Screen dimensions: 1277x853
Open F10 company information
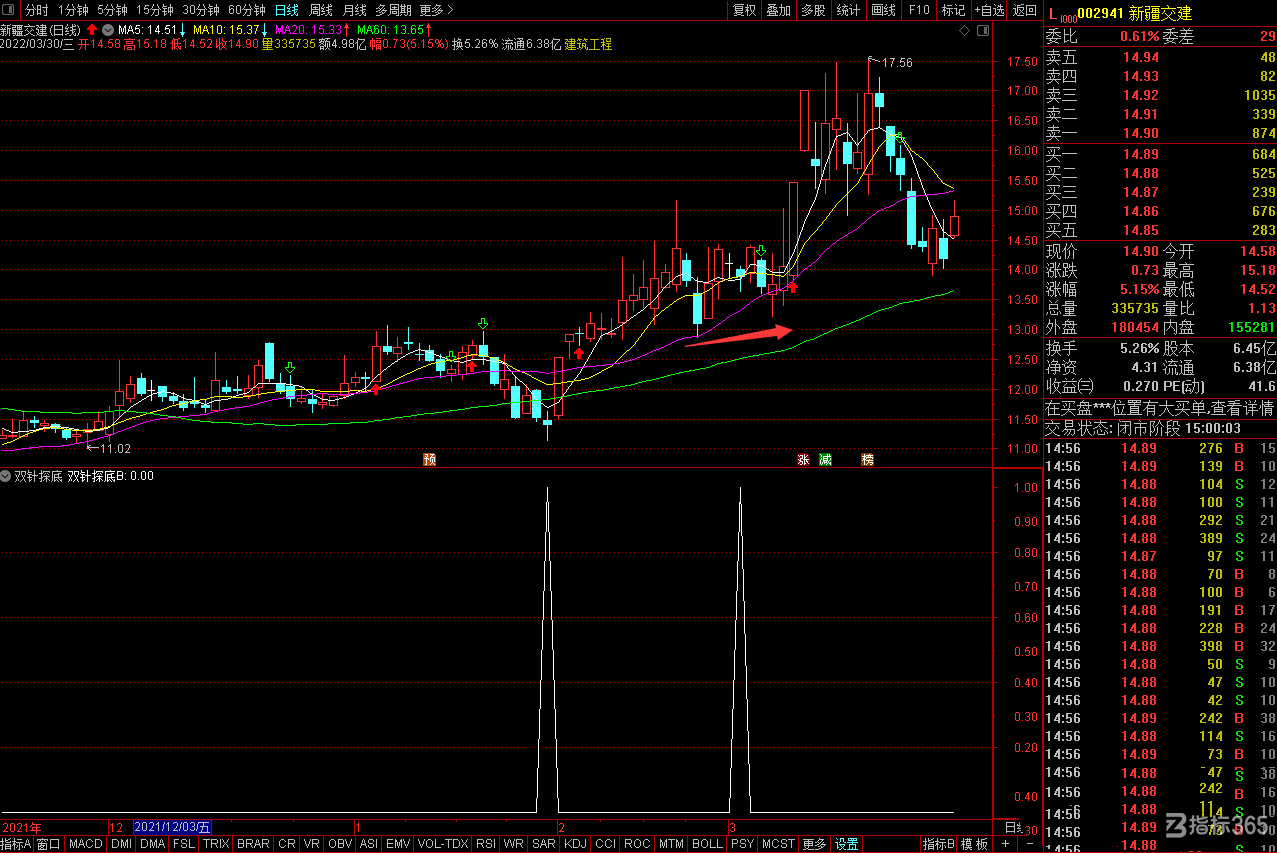918,10
